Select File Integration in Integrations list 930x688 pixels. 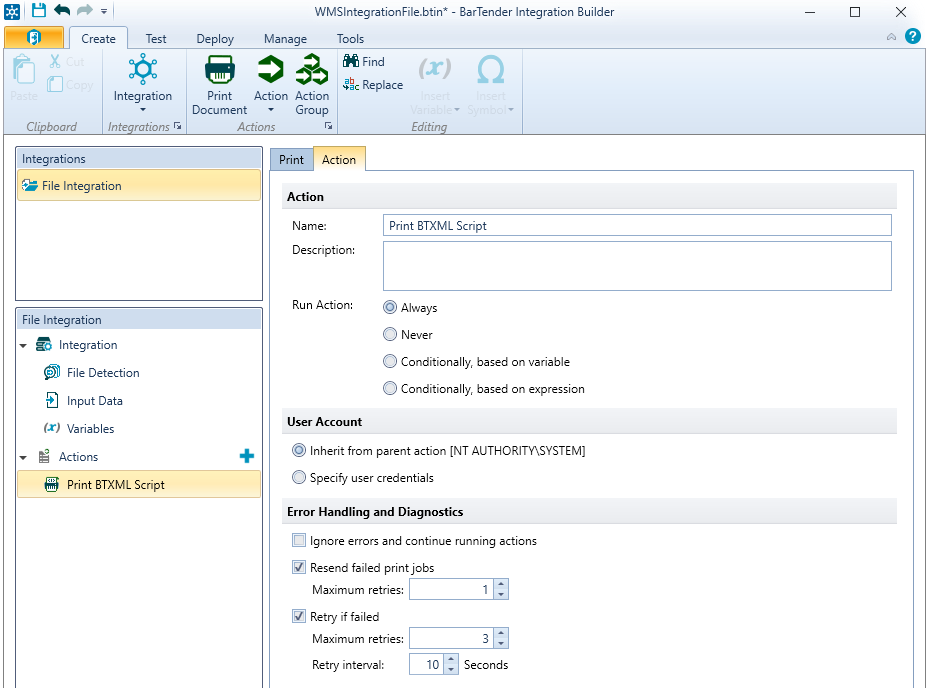[x=139, y=186]
